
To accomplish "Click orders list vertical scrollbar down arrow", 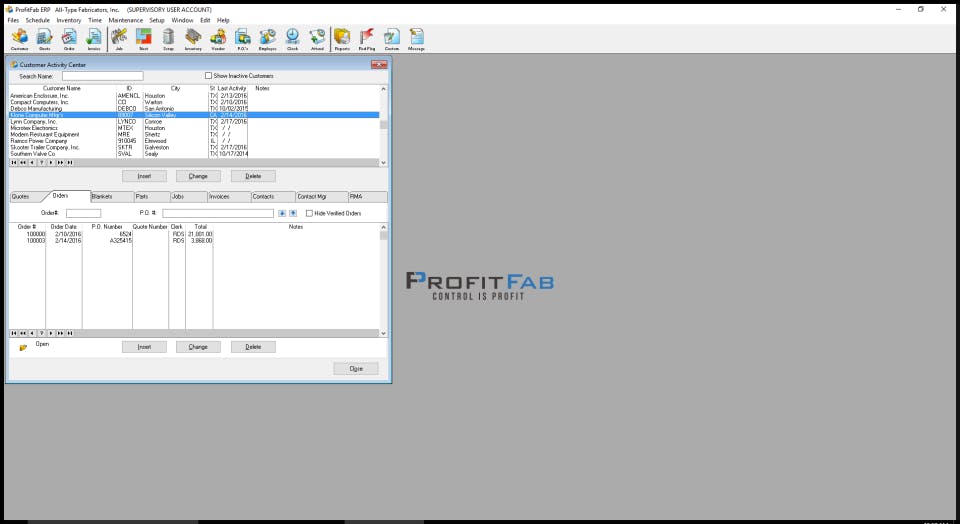I will (x=384, y=334).
